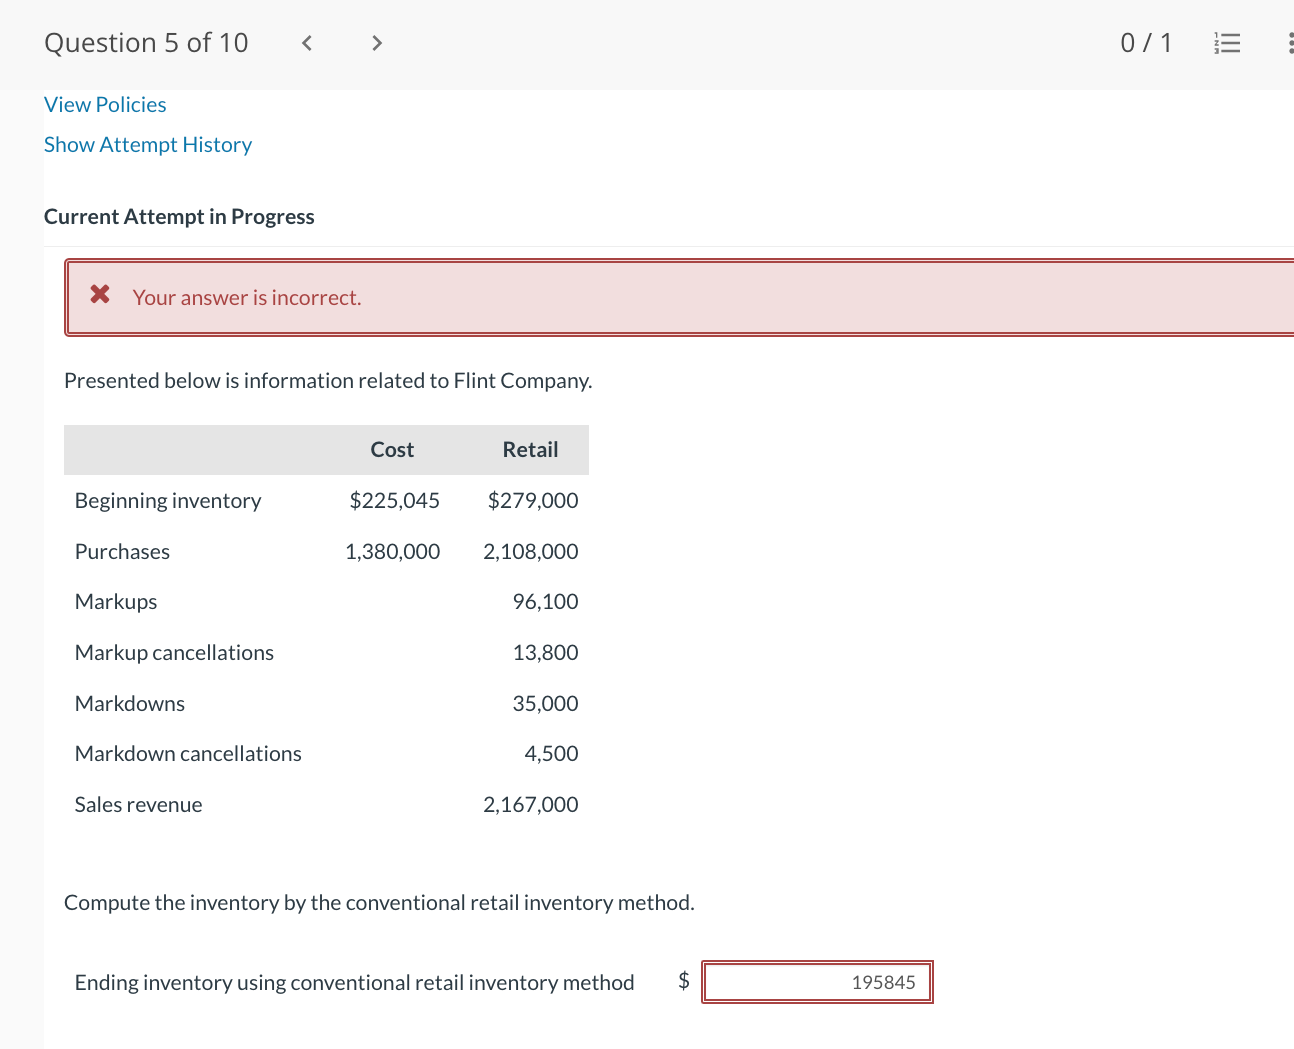Click the Markup cancellations value 13,800

click(x=545, y=653)
